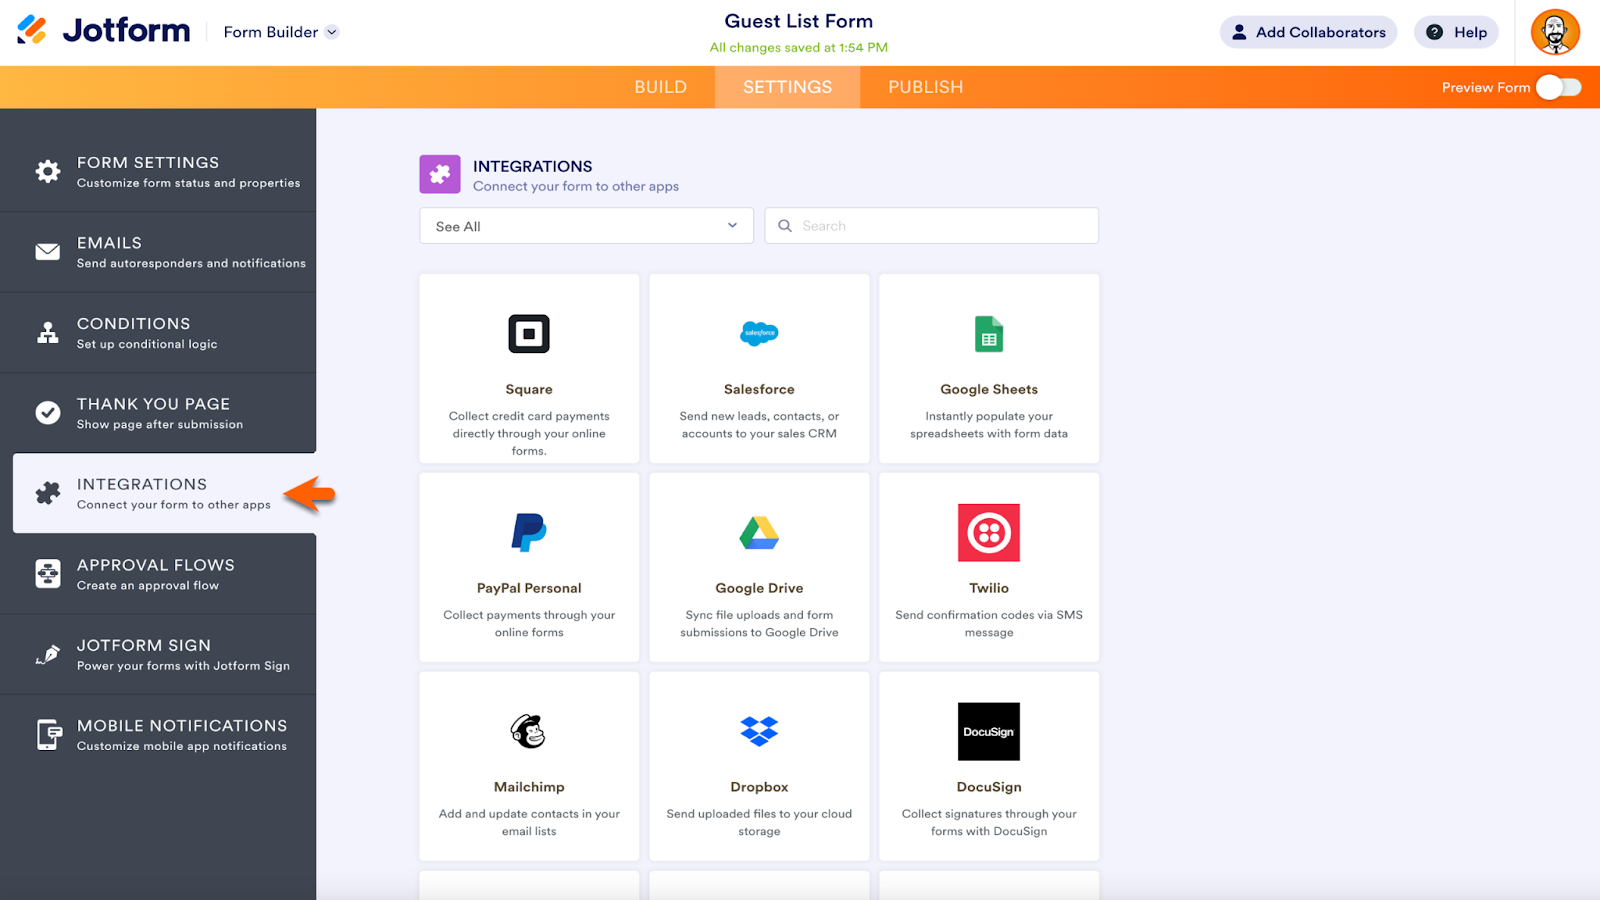
Task: Open the user profile avatar
Action: pos(1555,32)
